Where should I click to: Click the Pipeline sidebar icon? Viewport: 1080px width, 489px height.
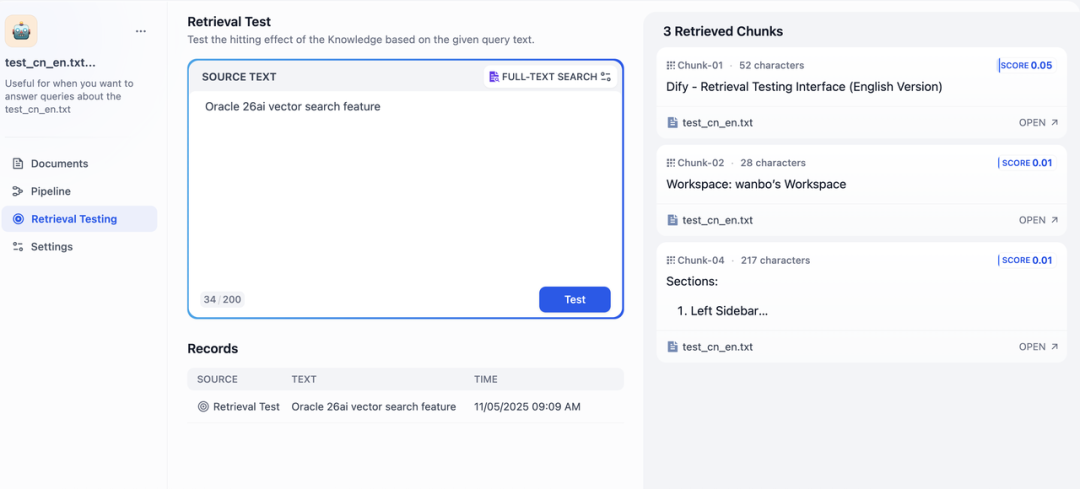18,191
